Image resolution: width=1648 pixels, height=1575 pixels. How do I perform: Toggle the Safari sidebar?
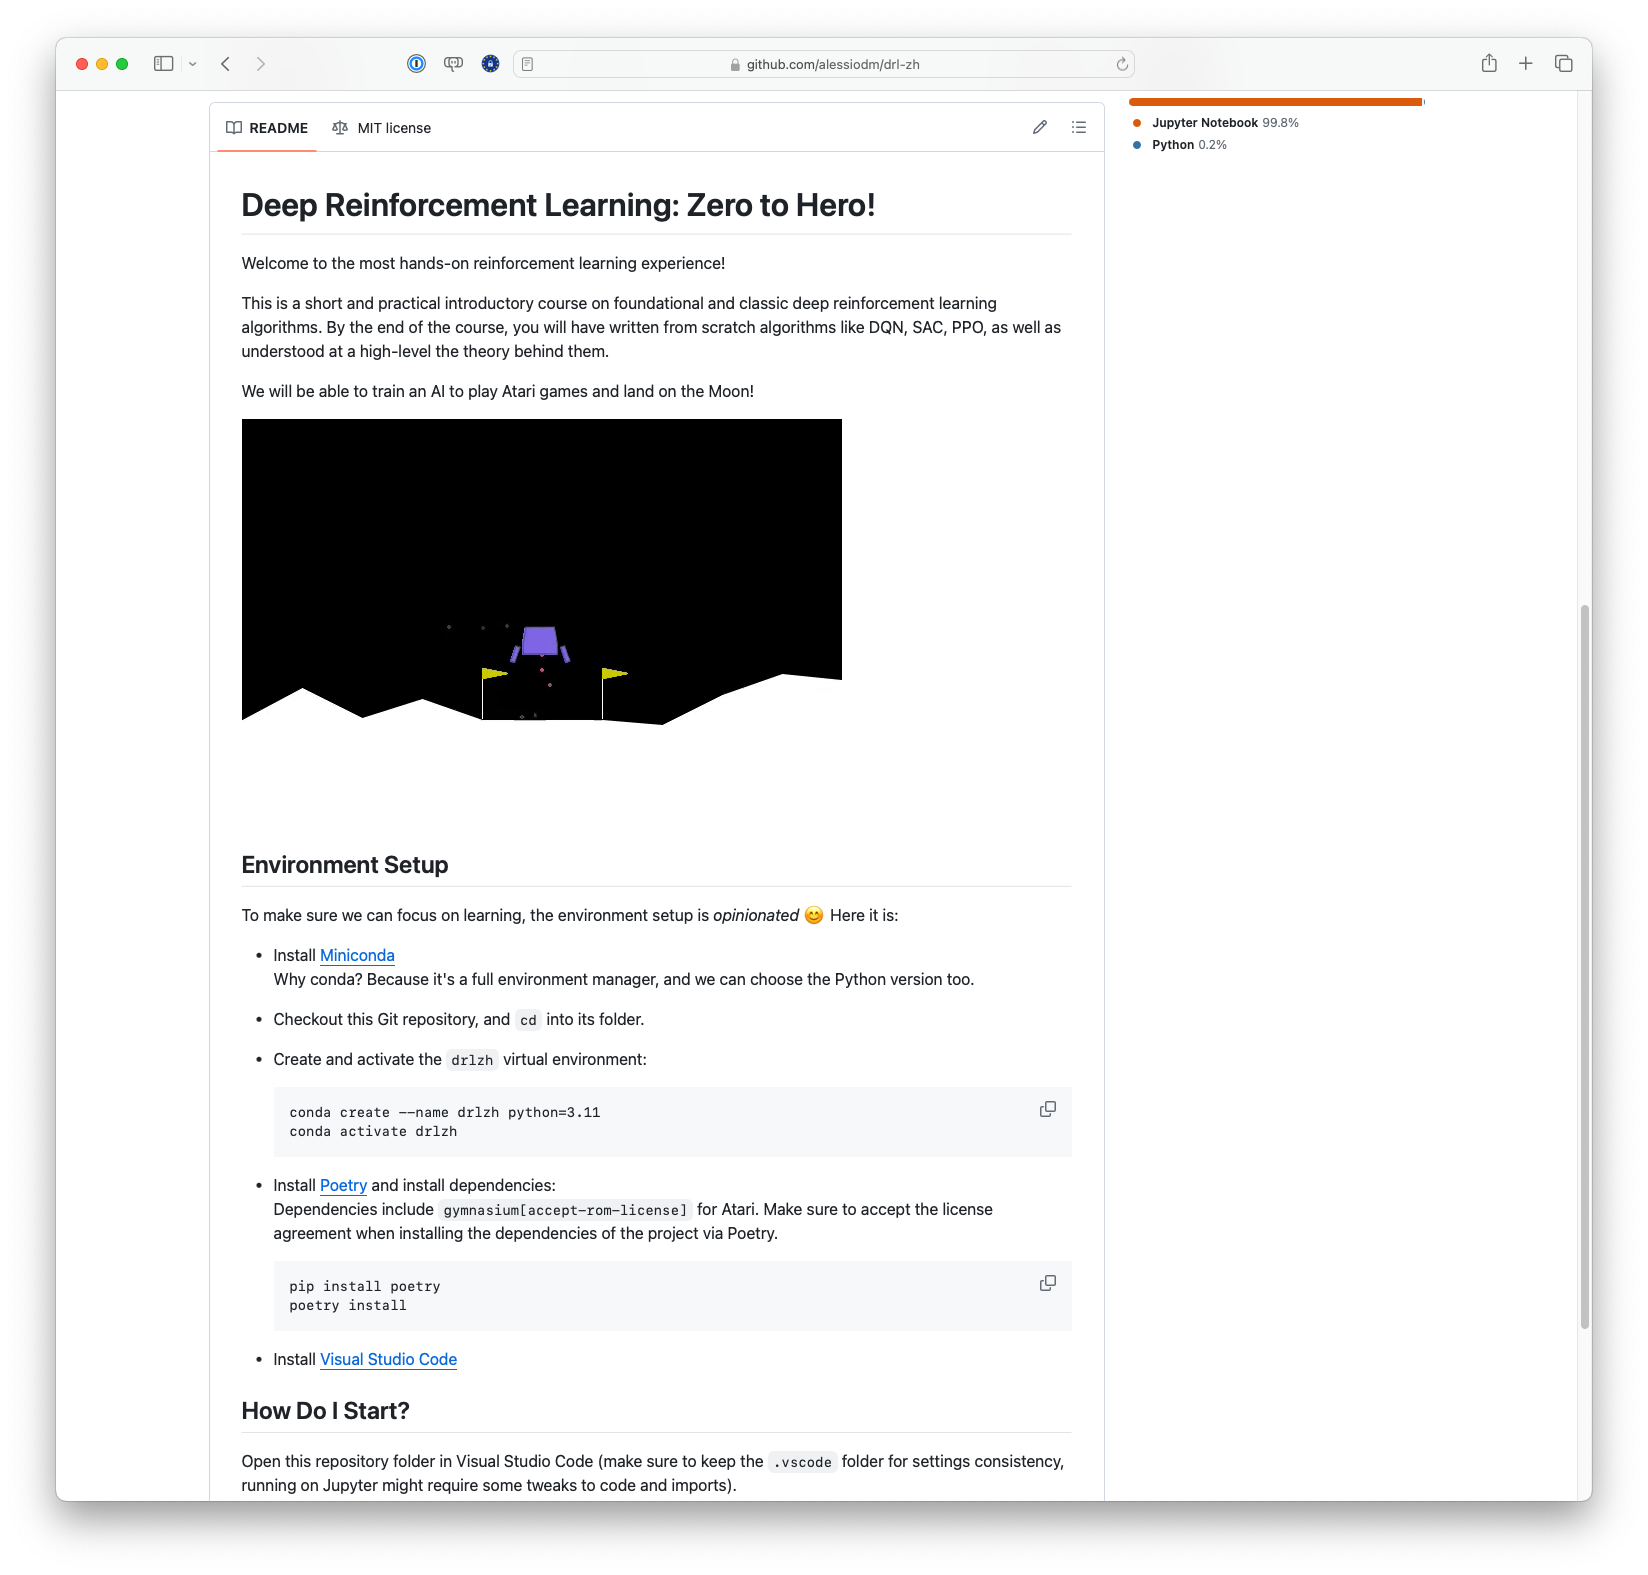pos(164,63)
